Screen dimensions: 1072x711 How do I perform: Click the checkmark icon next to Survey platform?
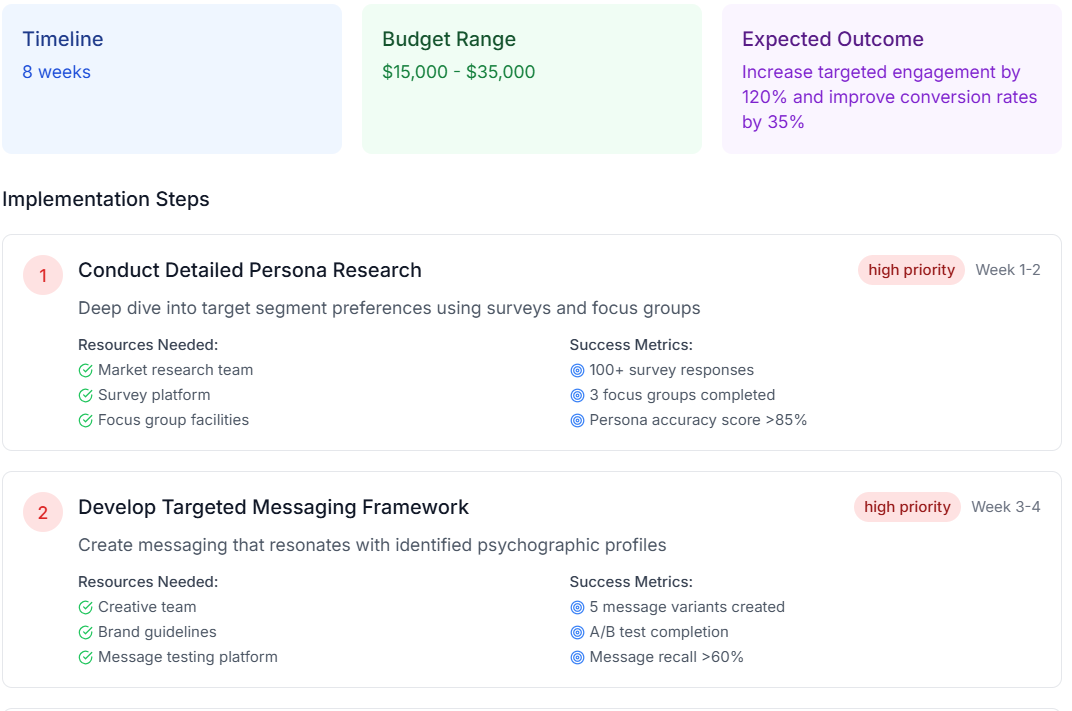coord(86,395)
